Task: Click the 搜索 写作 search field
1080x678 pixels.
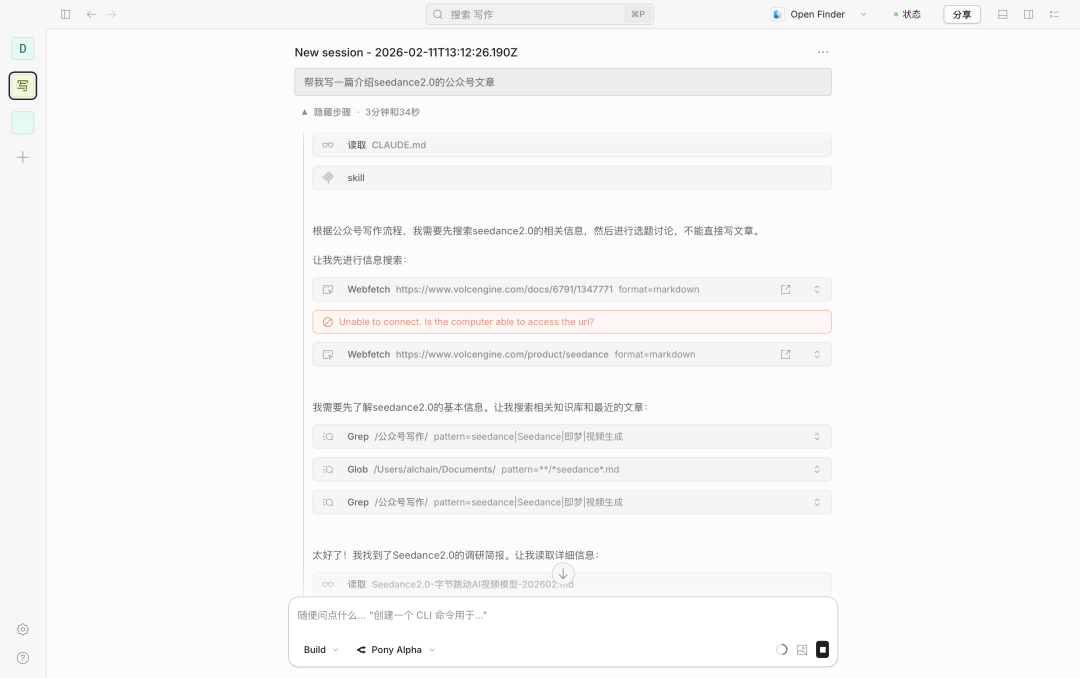Action: pyautogui.click(x=539, y=14)
